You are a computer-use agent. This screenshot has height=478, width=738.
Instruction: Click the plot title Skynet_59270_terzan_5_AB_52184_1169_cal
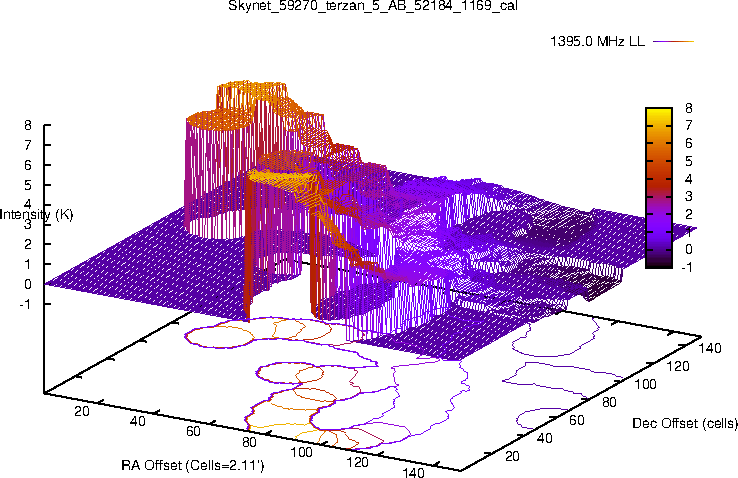[x=373, y=6]
